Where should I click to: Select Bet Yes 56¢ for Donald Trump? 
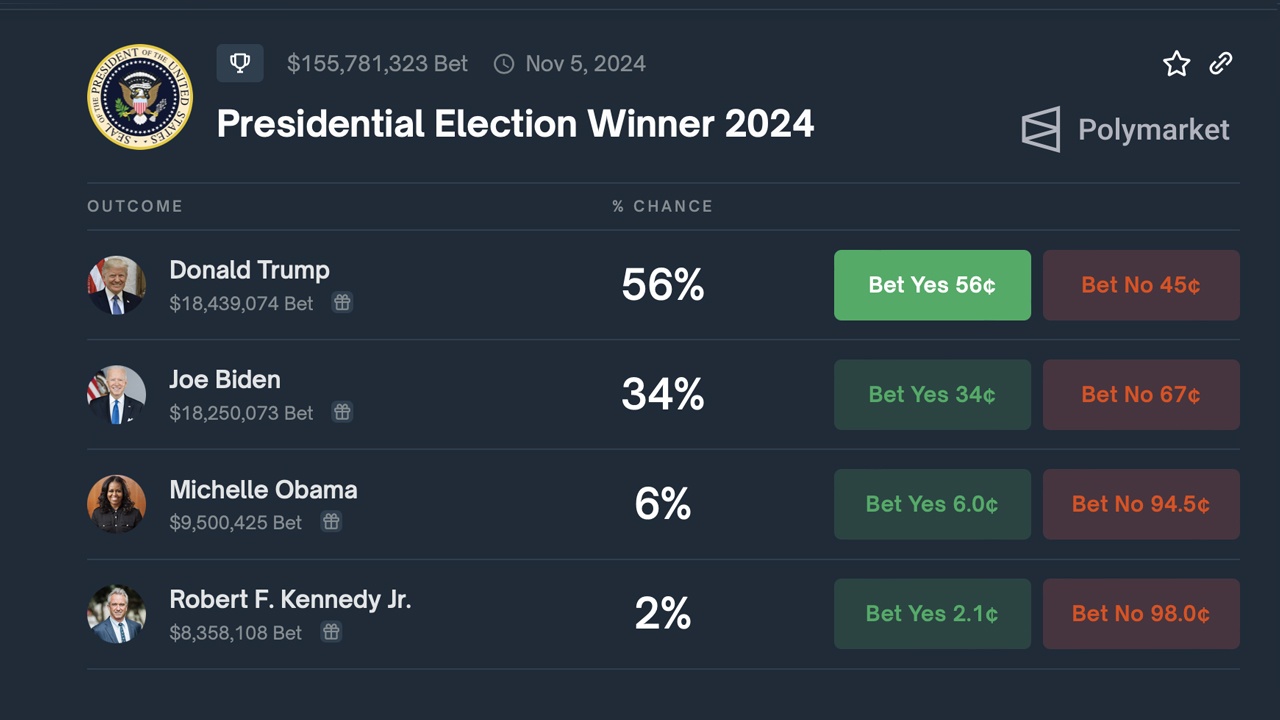(x=932, y=285)
